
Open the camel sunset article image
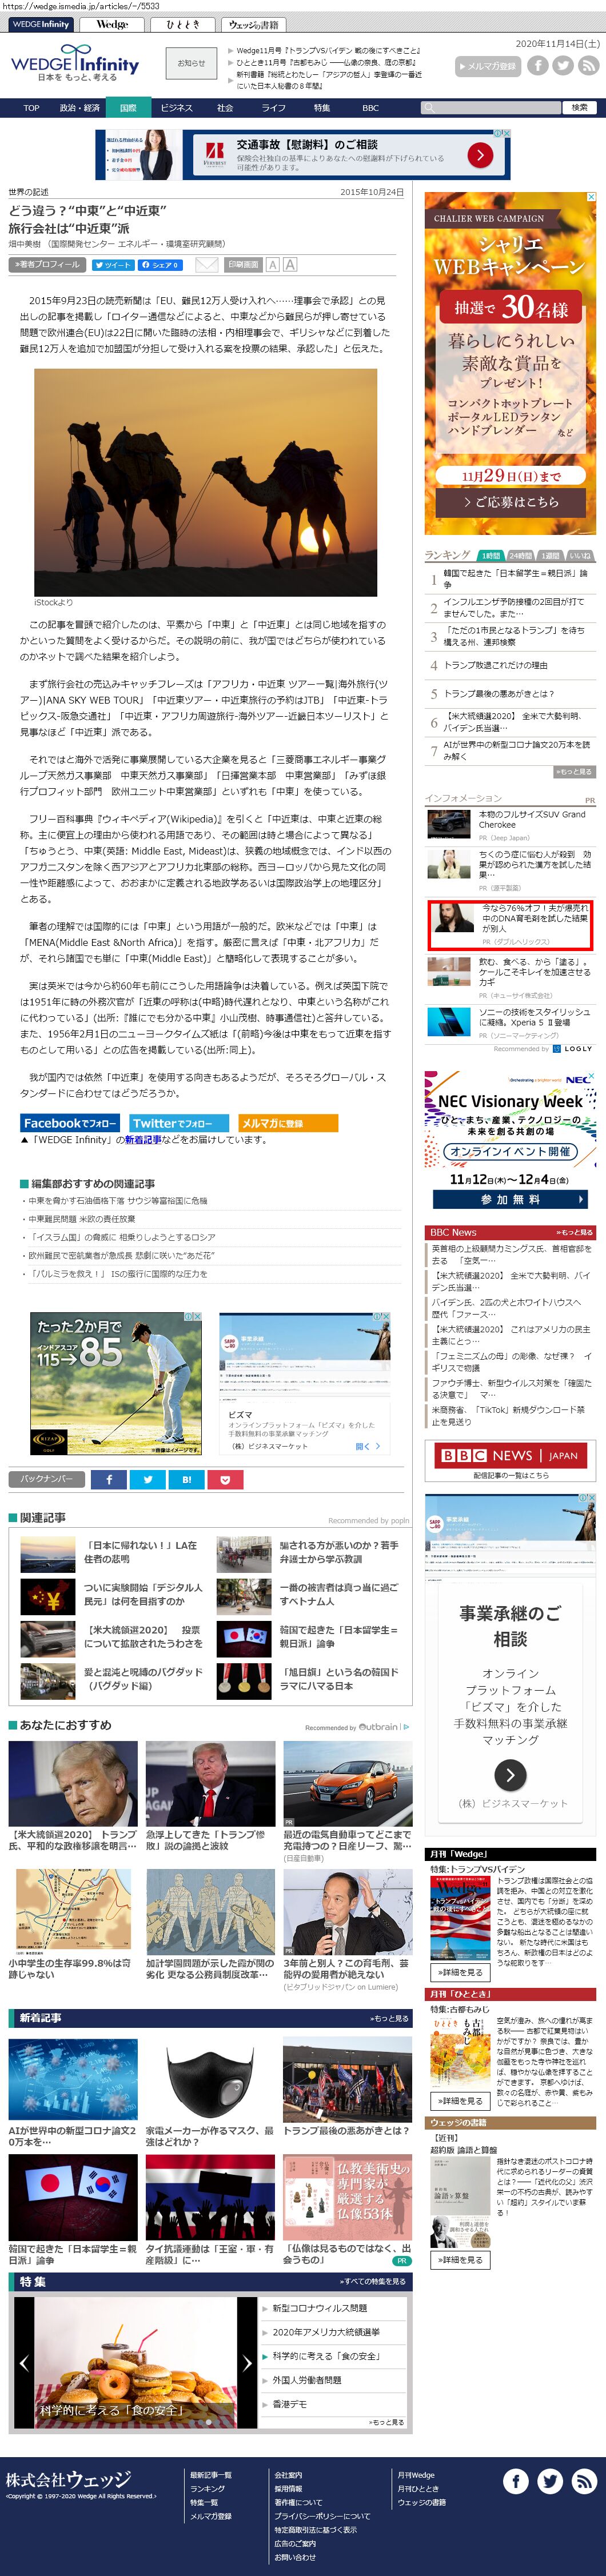[205, 482]
